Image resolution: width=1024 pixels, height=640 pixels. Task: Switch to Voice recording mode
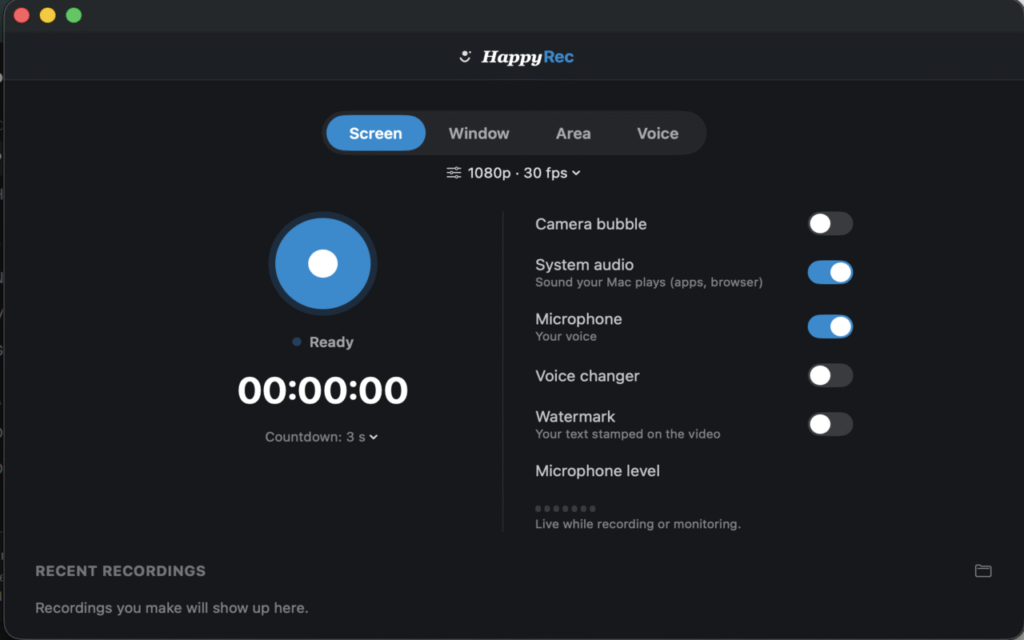(x=657, y=133)
